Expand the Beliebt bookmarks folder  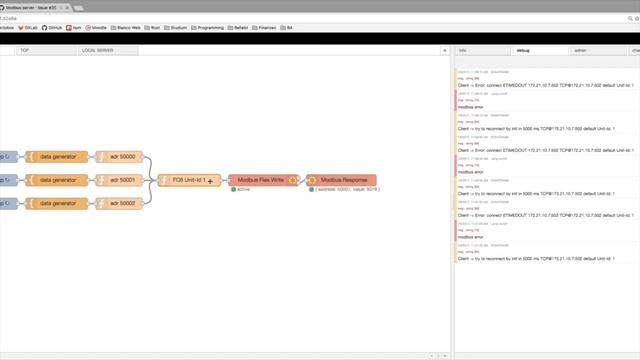point(238,28)
